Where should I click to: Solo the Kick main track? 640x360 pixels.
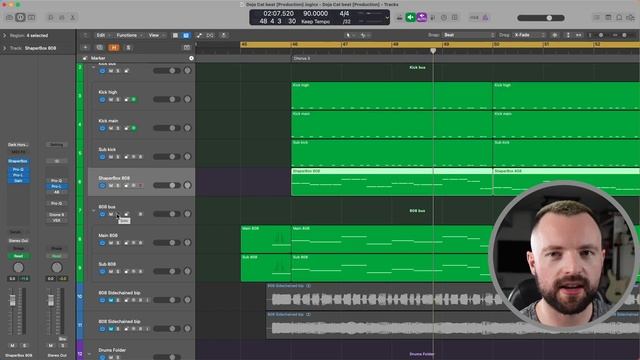(118, 128)
